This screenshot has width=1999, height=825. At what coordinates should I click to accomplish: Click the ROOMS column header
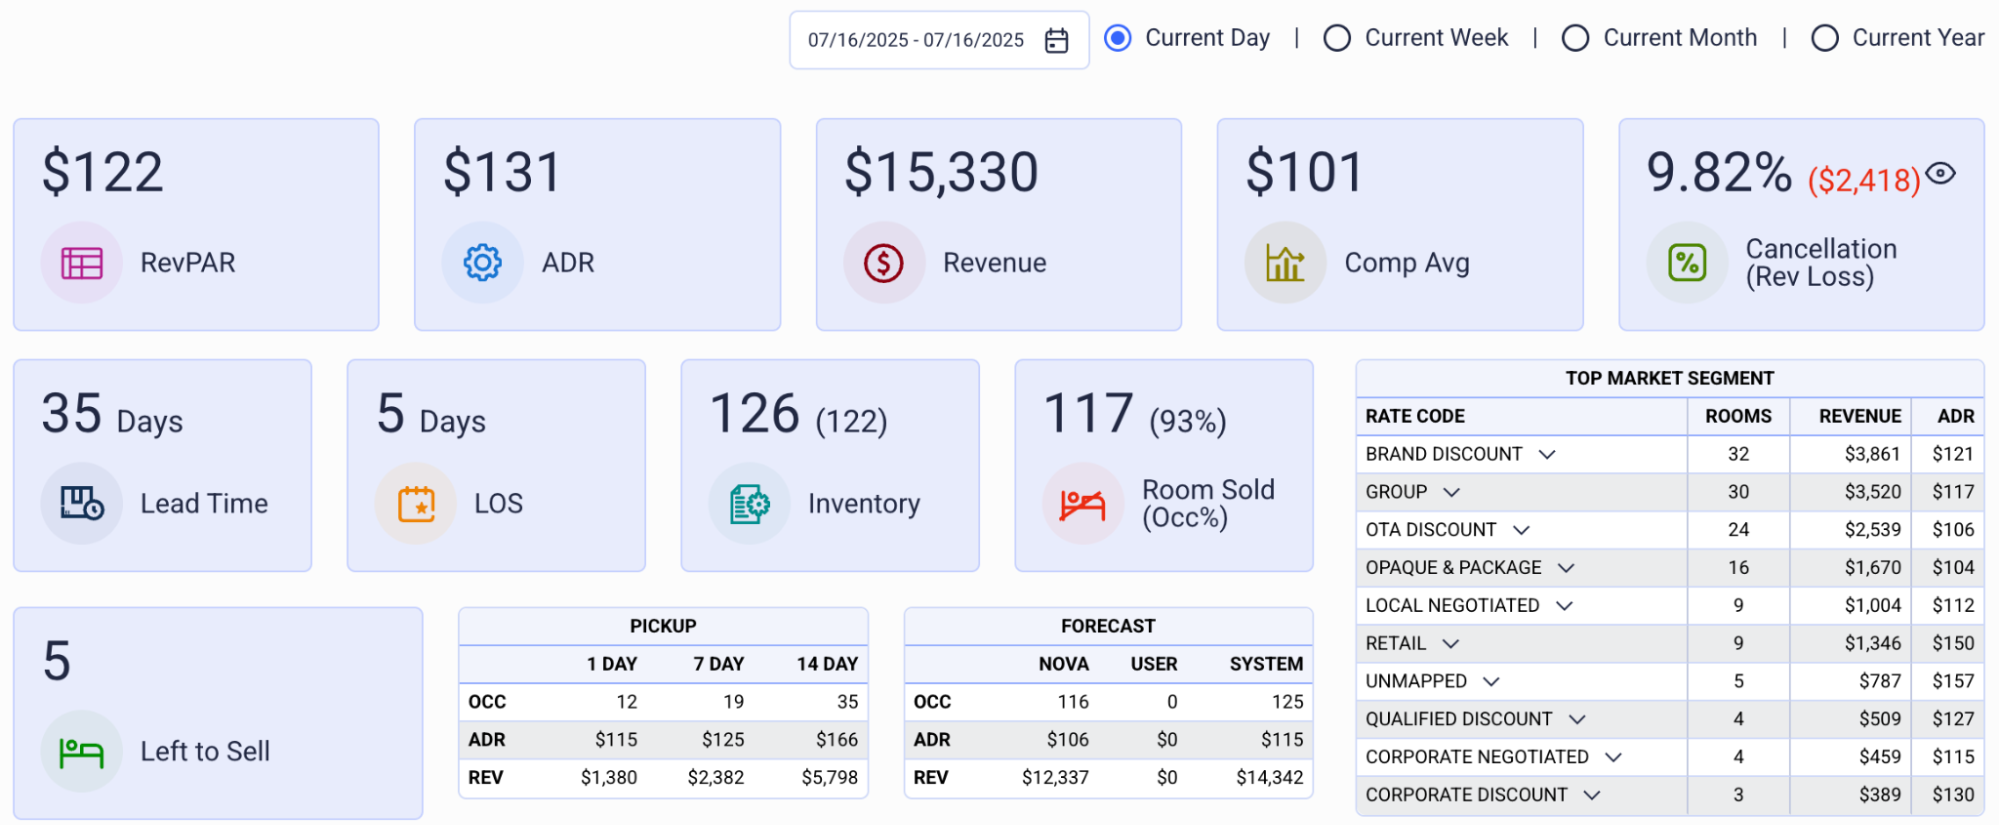[x=1738, y=416]
